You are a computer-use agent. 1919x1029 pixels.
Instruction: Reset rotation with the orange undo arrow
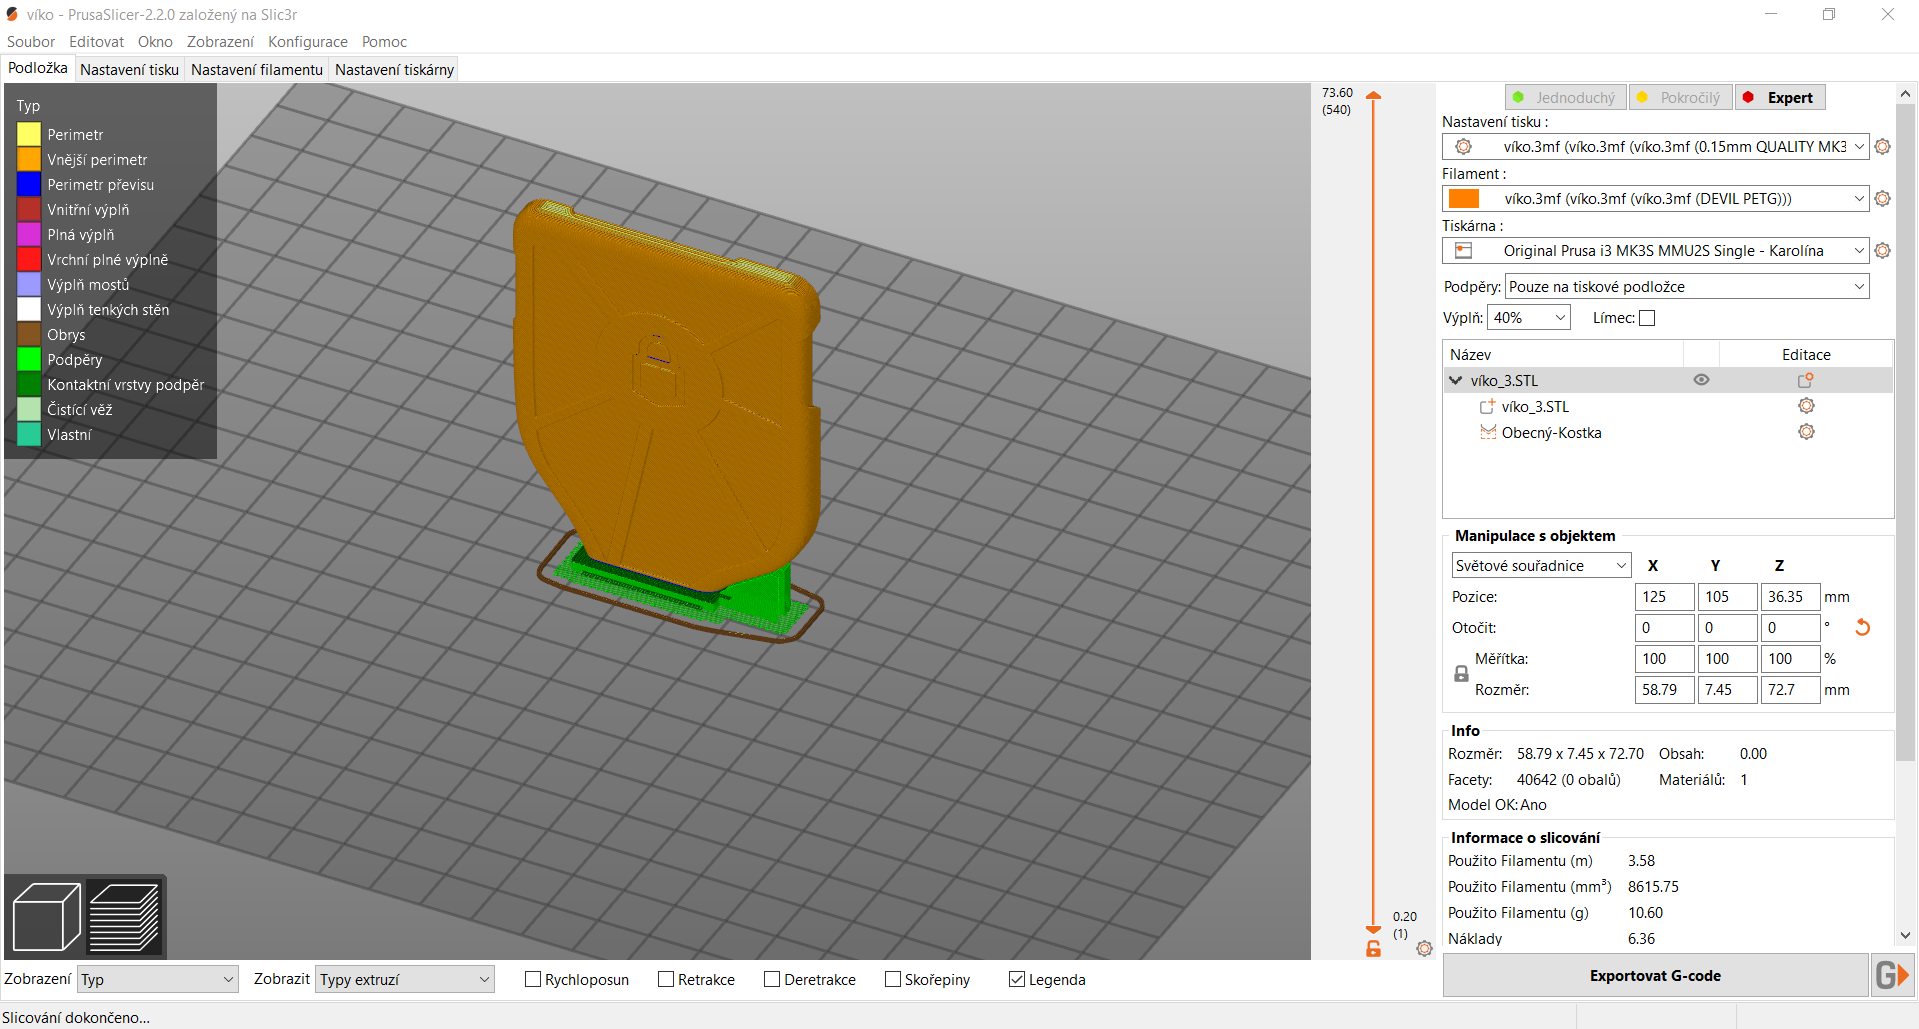(x=1863, y=627)
